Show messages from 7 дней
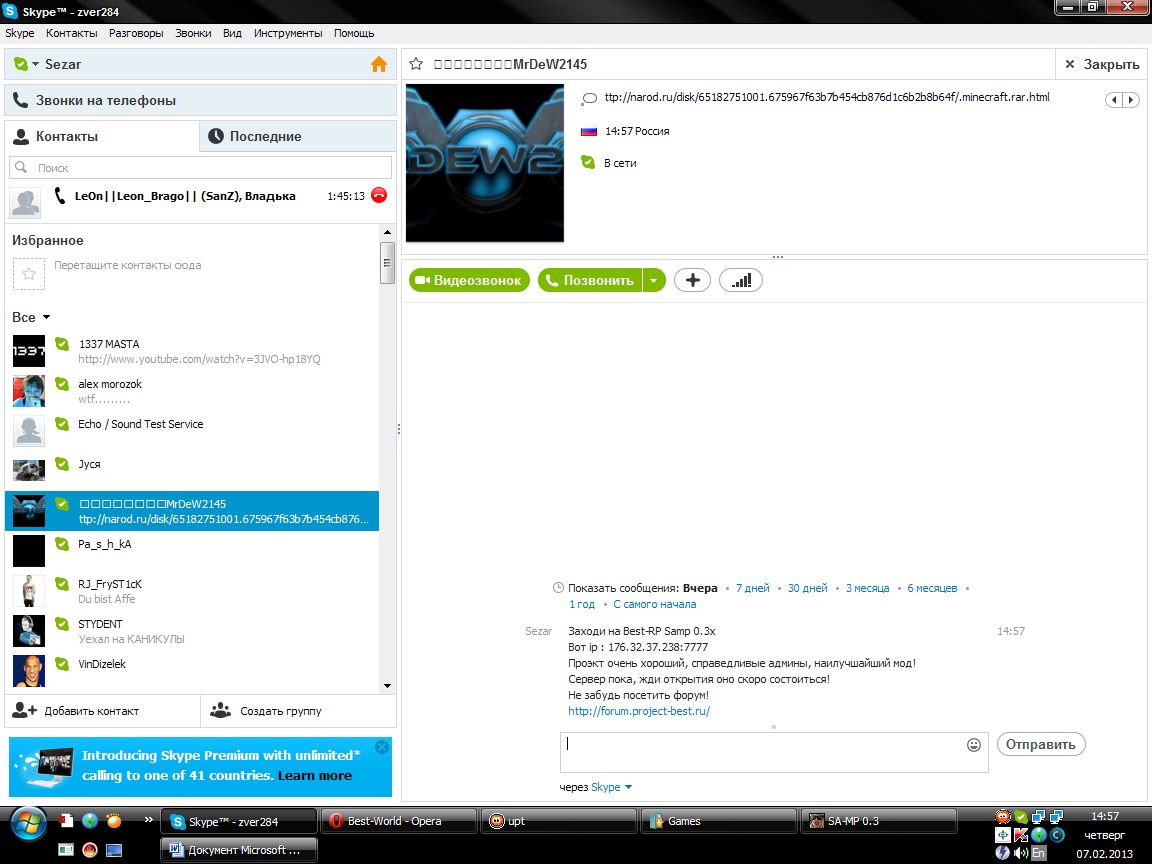1152x864 pixels. click(x=752, y=588)
